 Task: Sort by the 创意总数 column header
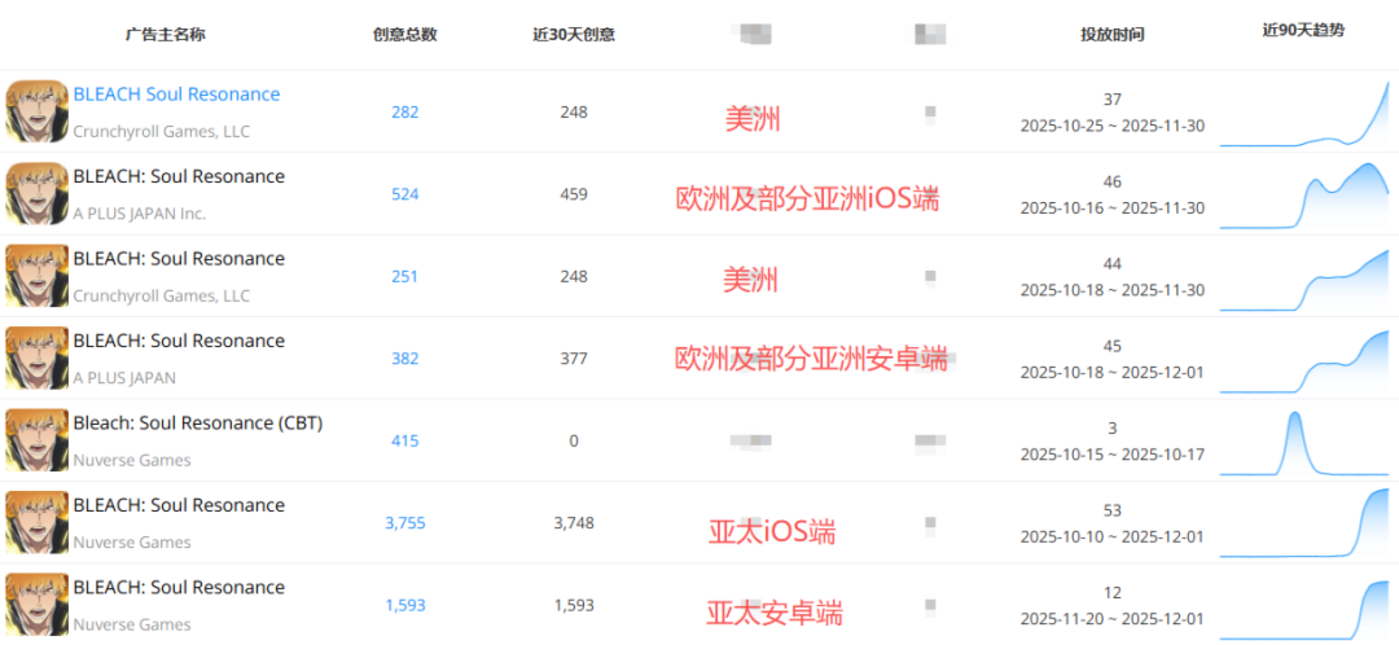pyautogui.click(x=405, y=34)
